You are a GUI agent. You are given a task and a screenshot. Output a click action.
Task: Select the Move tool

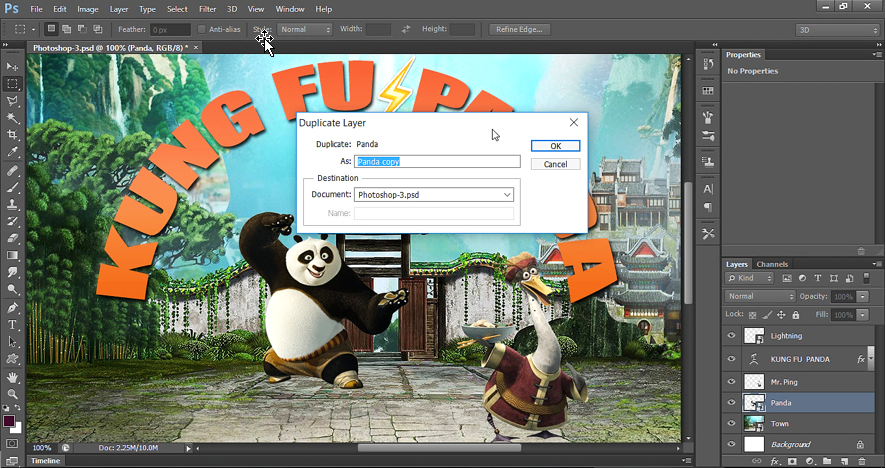click(x=12, y=67)
